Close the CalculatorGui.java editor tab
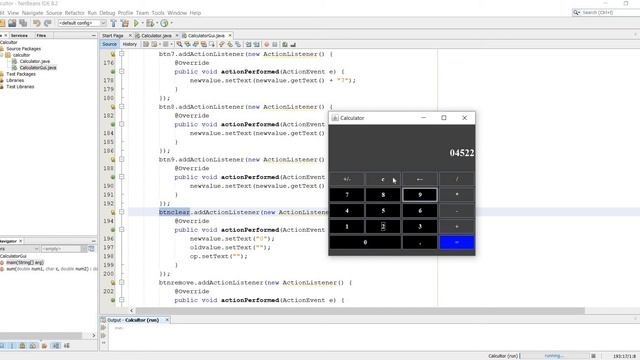Viewport: 640px width, 360px height. click(x=230, y=36)
